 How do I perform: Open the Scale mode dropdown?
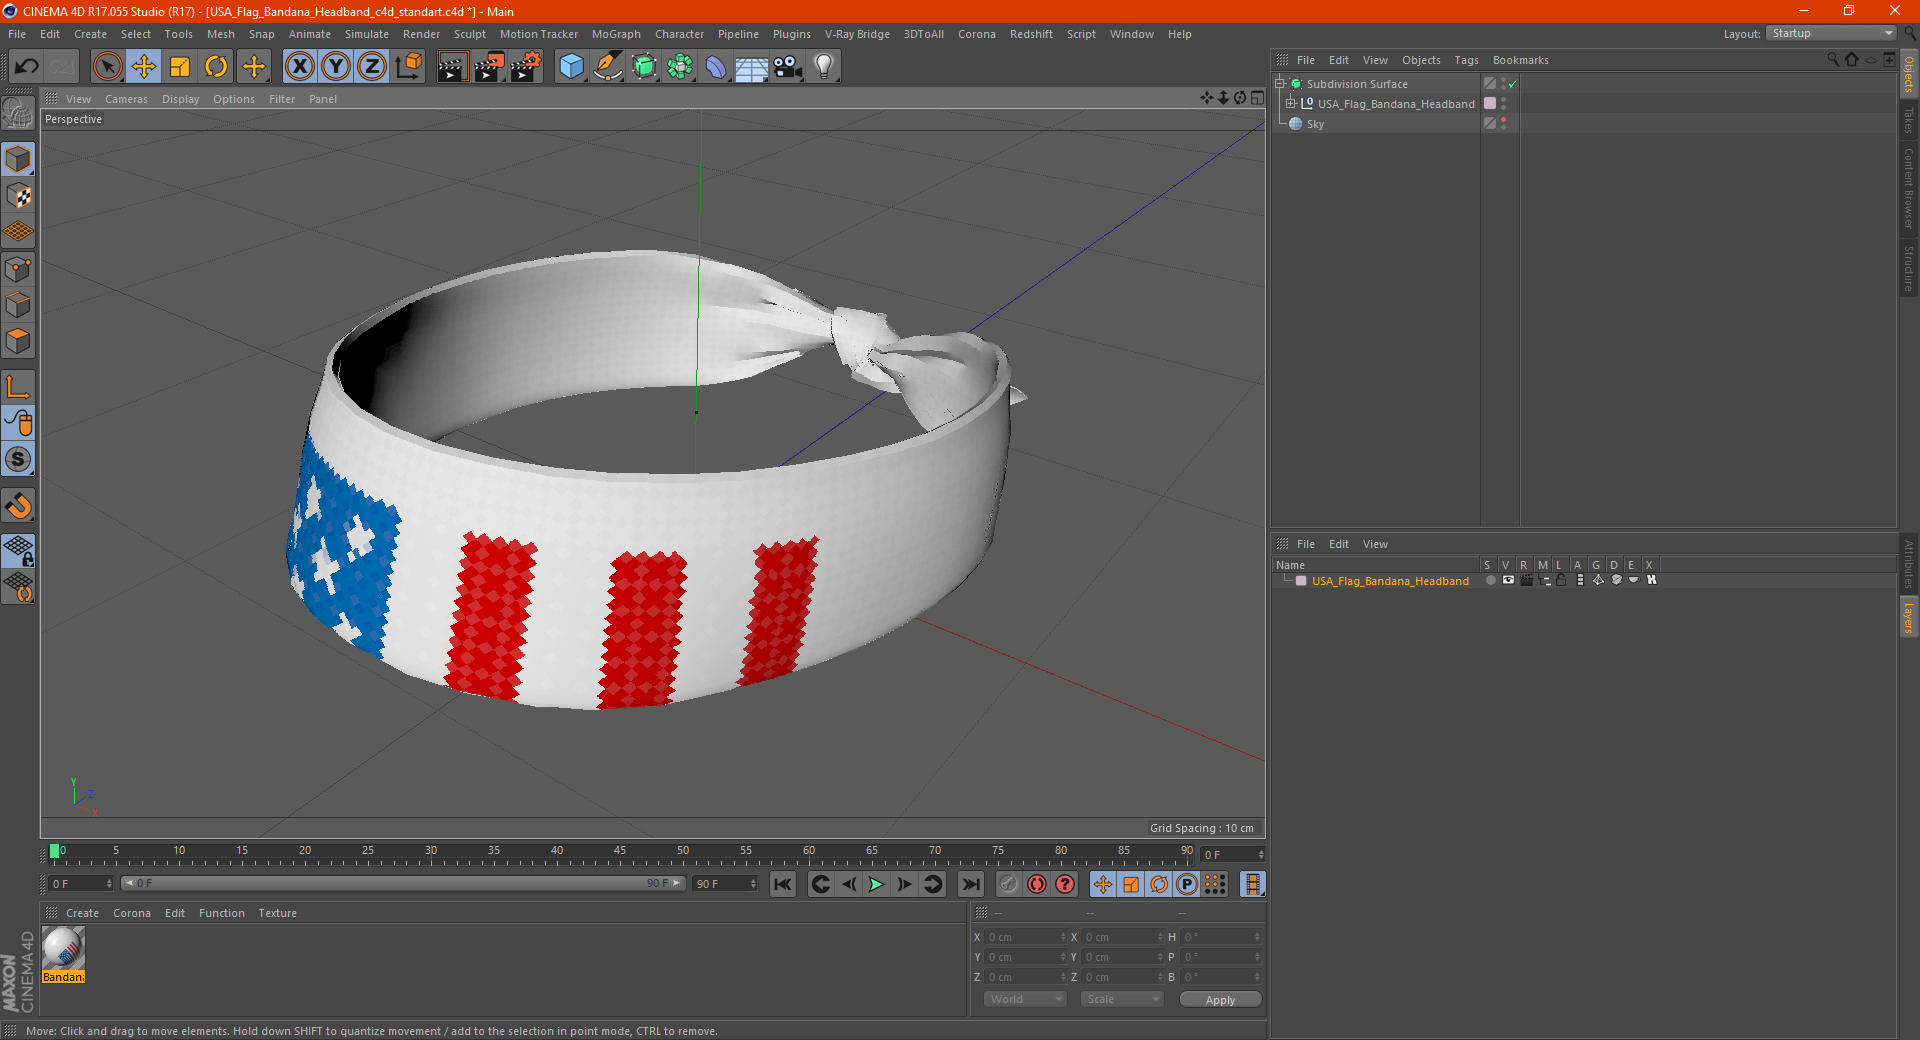[1122, 999]
